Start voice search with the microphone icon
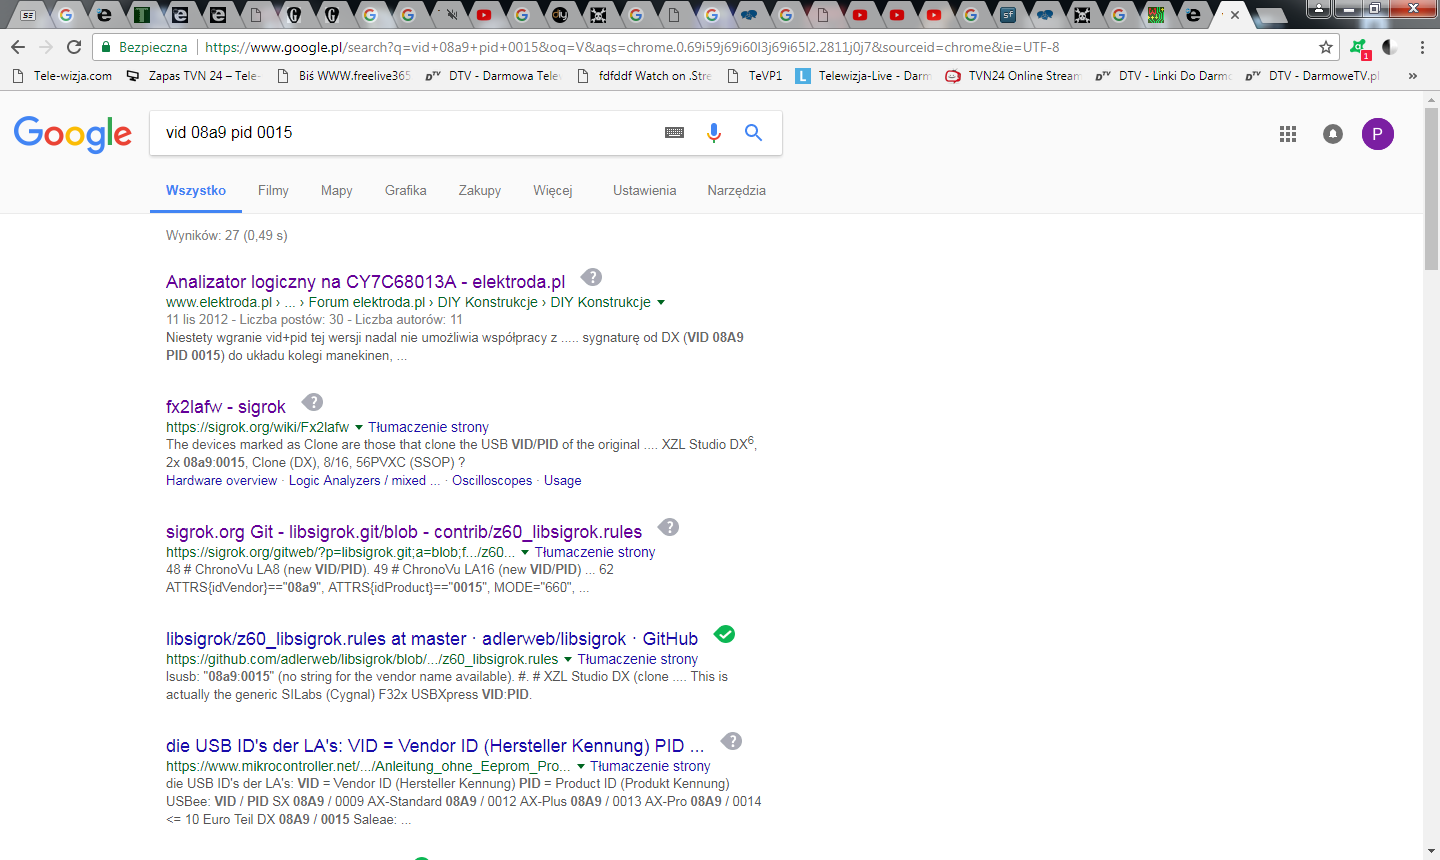 click(714, 132)
